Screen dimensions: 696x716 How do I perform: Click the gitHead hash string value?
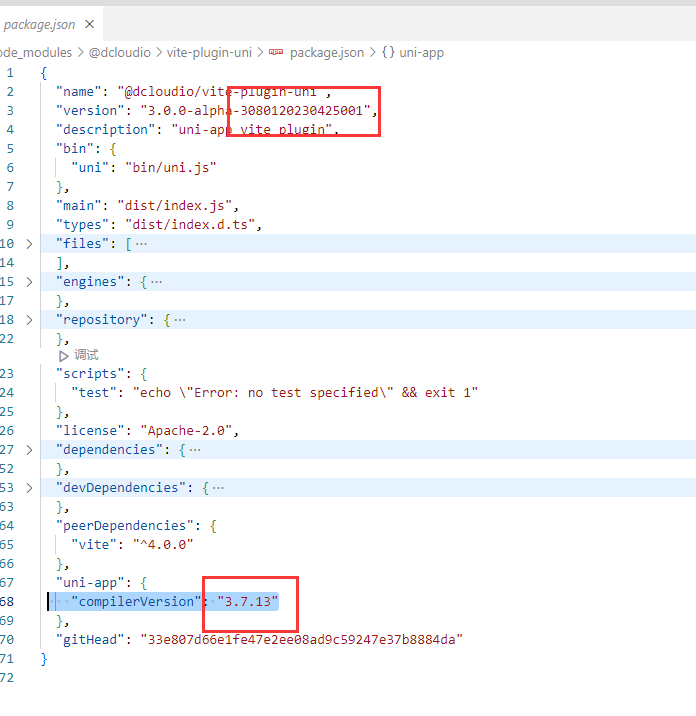point(301,640)
